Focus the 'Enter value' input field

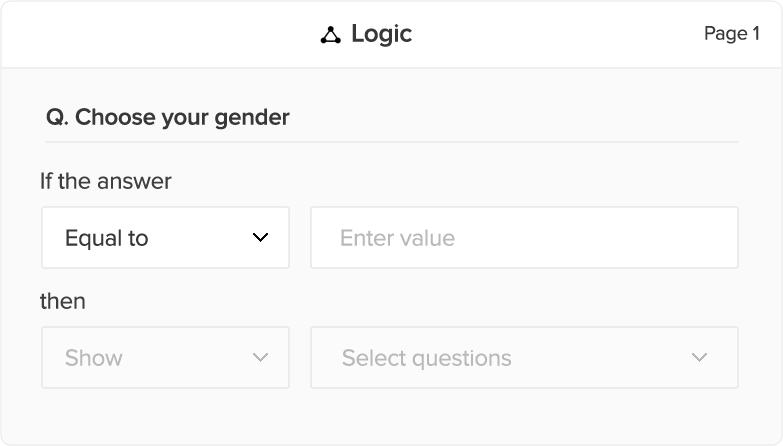[524, 238]
